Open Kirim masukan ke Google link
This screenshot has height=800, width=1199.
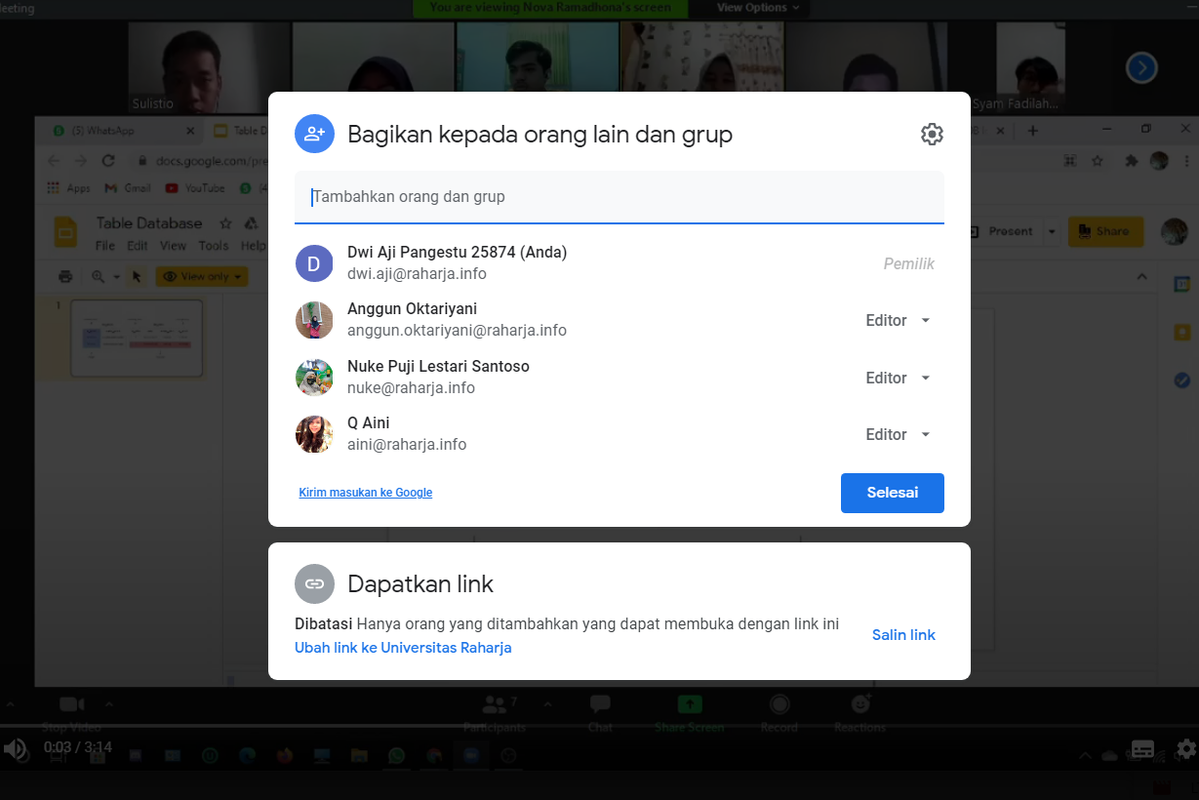click(366, 493)
